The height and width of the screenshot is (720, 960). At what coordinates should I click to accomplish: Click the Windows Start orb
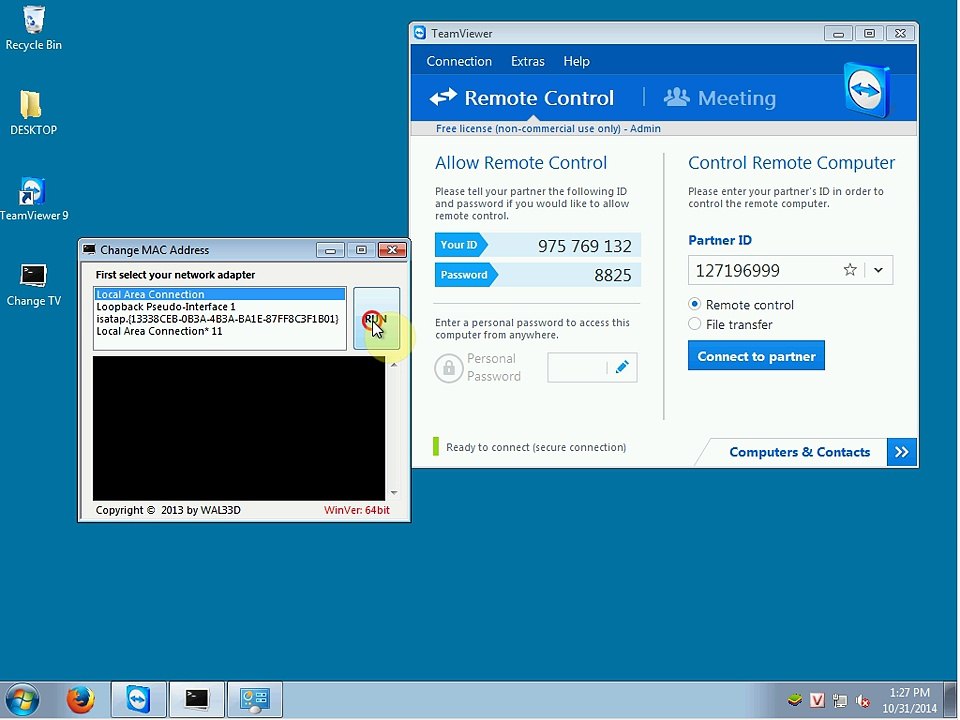tap(22, 699)
